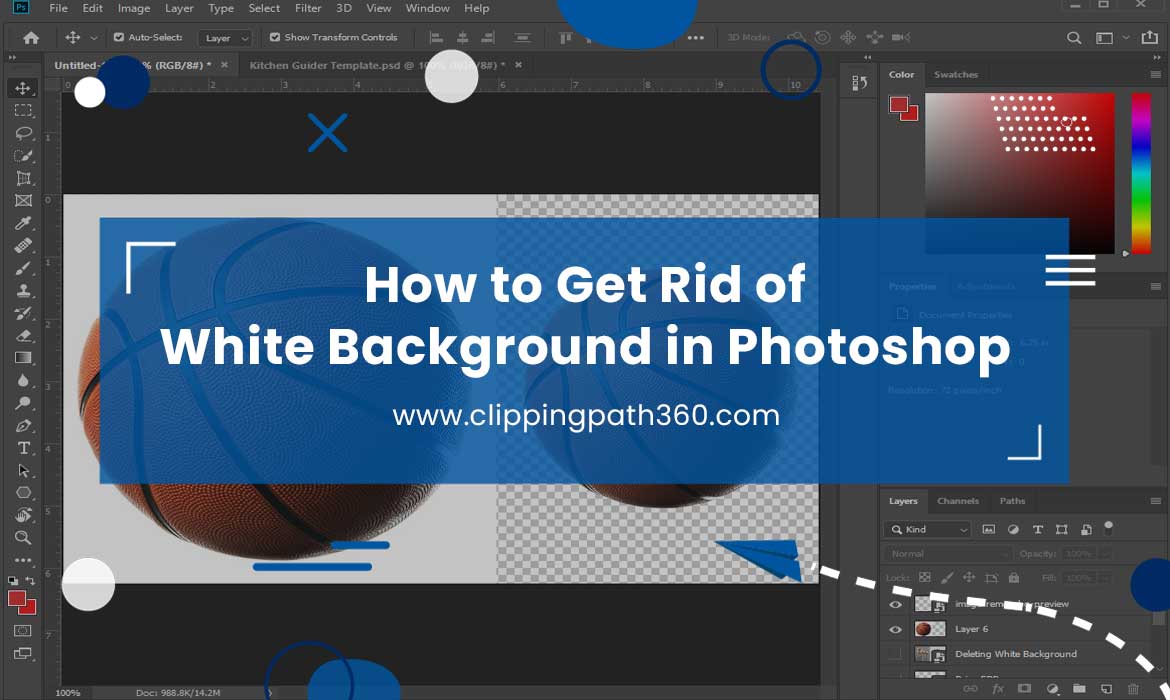
Task: Select the Brush tool
Action: pos(23,267)
